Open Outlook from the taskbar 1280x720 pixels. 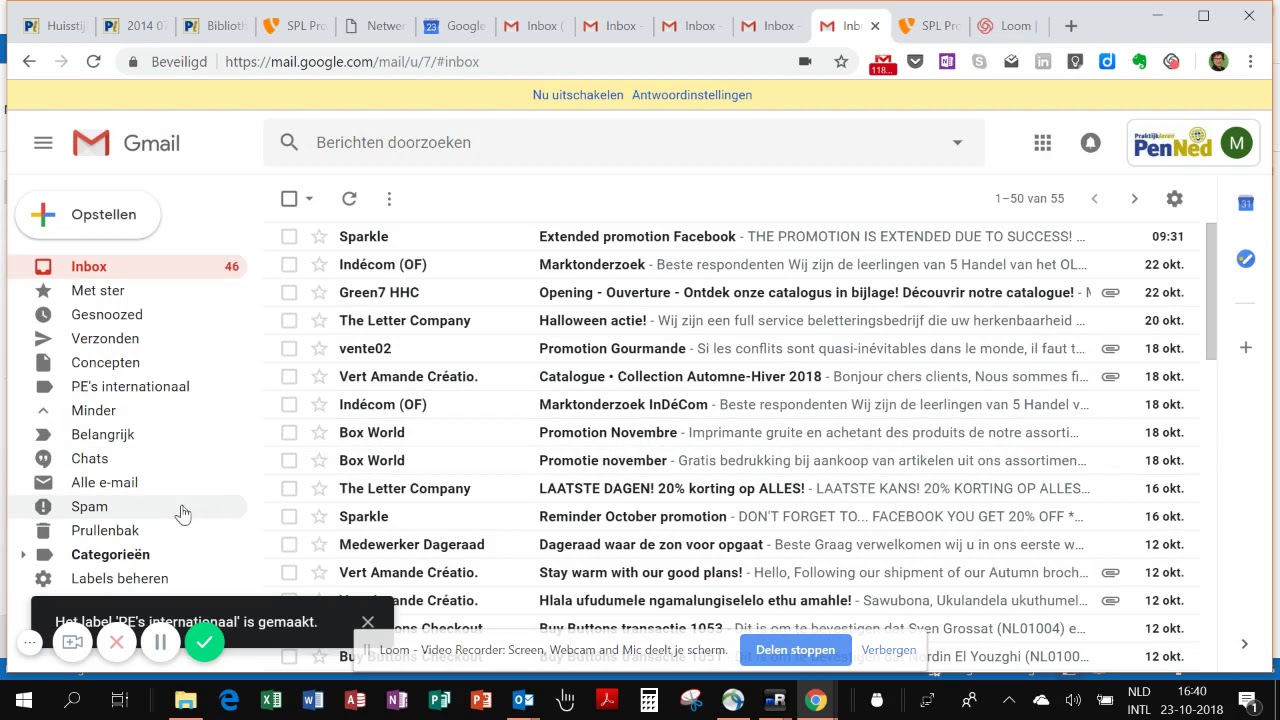523,700
